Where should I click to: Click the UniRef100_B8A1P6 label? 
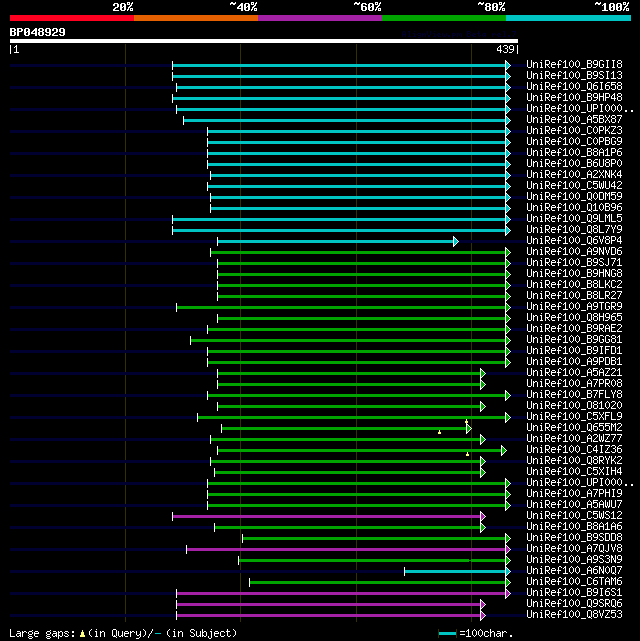coord(574,153)
